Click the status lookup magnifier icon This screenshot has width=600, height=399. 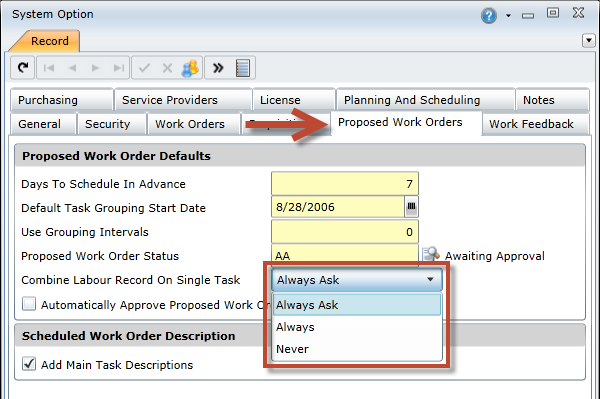coord(431,254)
